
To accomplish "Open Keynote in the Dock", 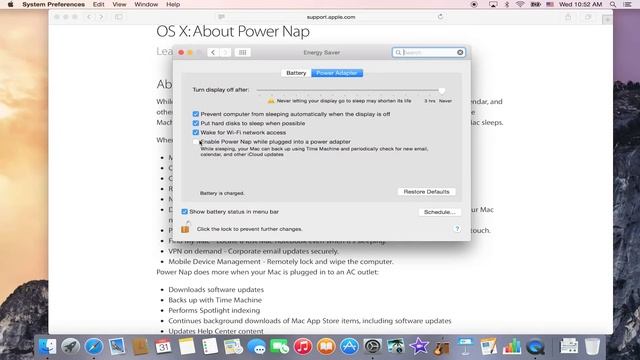I will 465,347.
